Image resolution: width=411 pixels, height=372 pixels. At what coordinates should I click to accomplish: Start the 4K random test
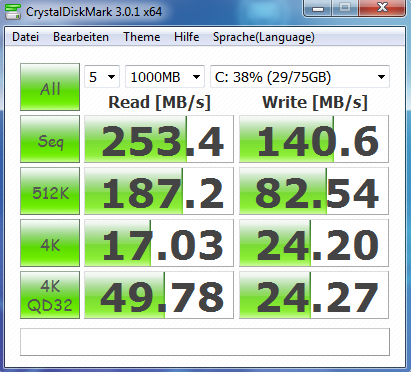(x=50, y=243)
